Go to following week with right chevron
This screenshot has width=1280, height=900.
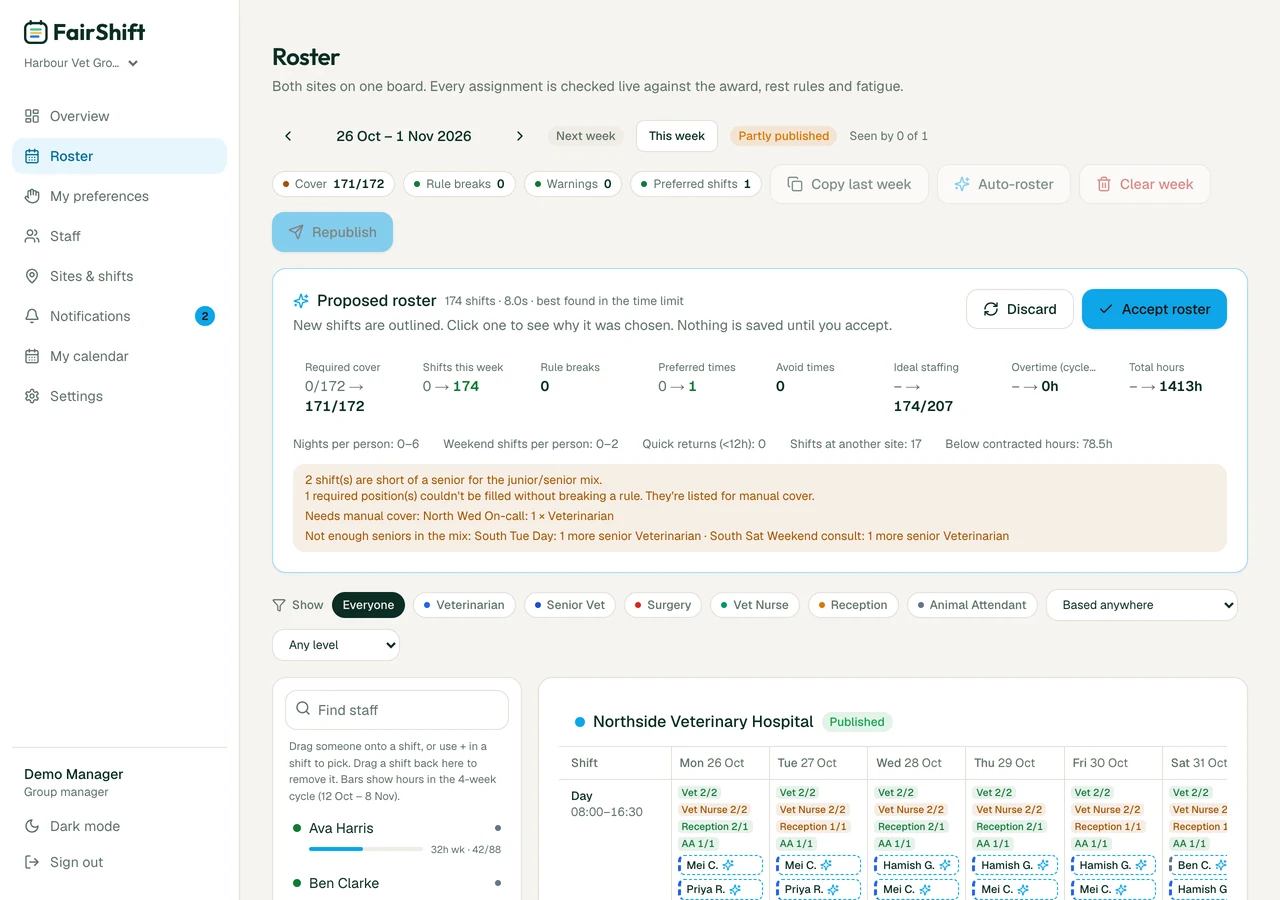tap(519, 136)
